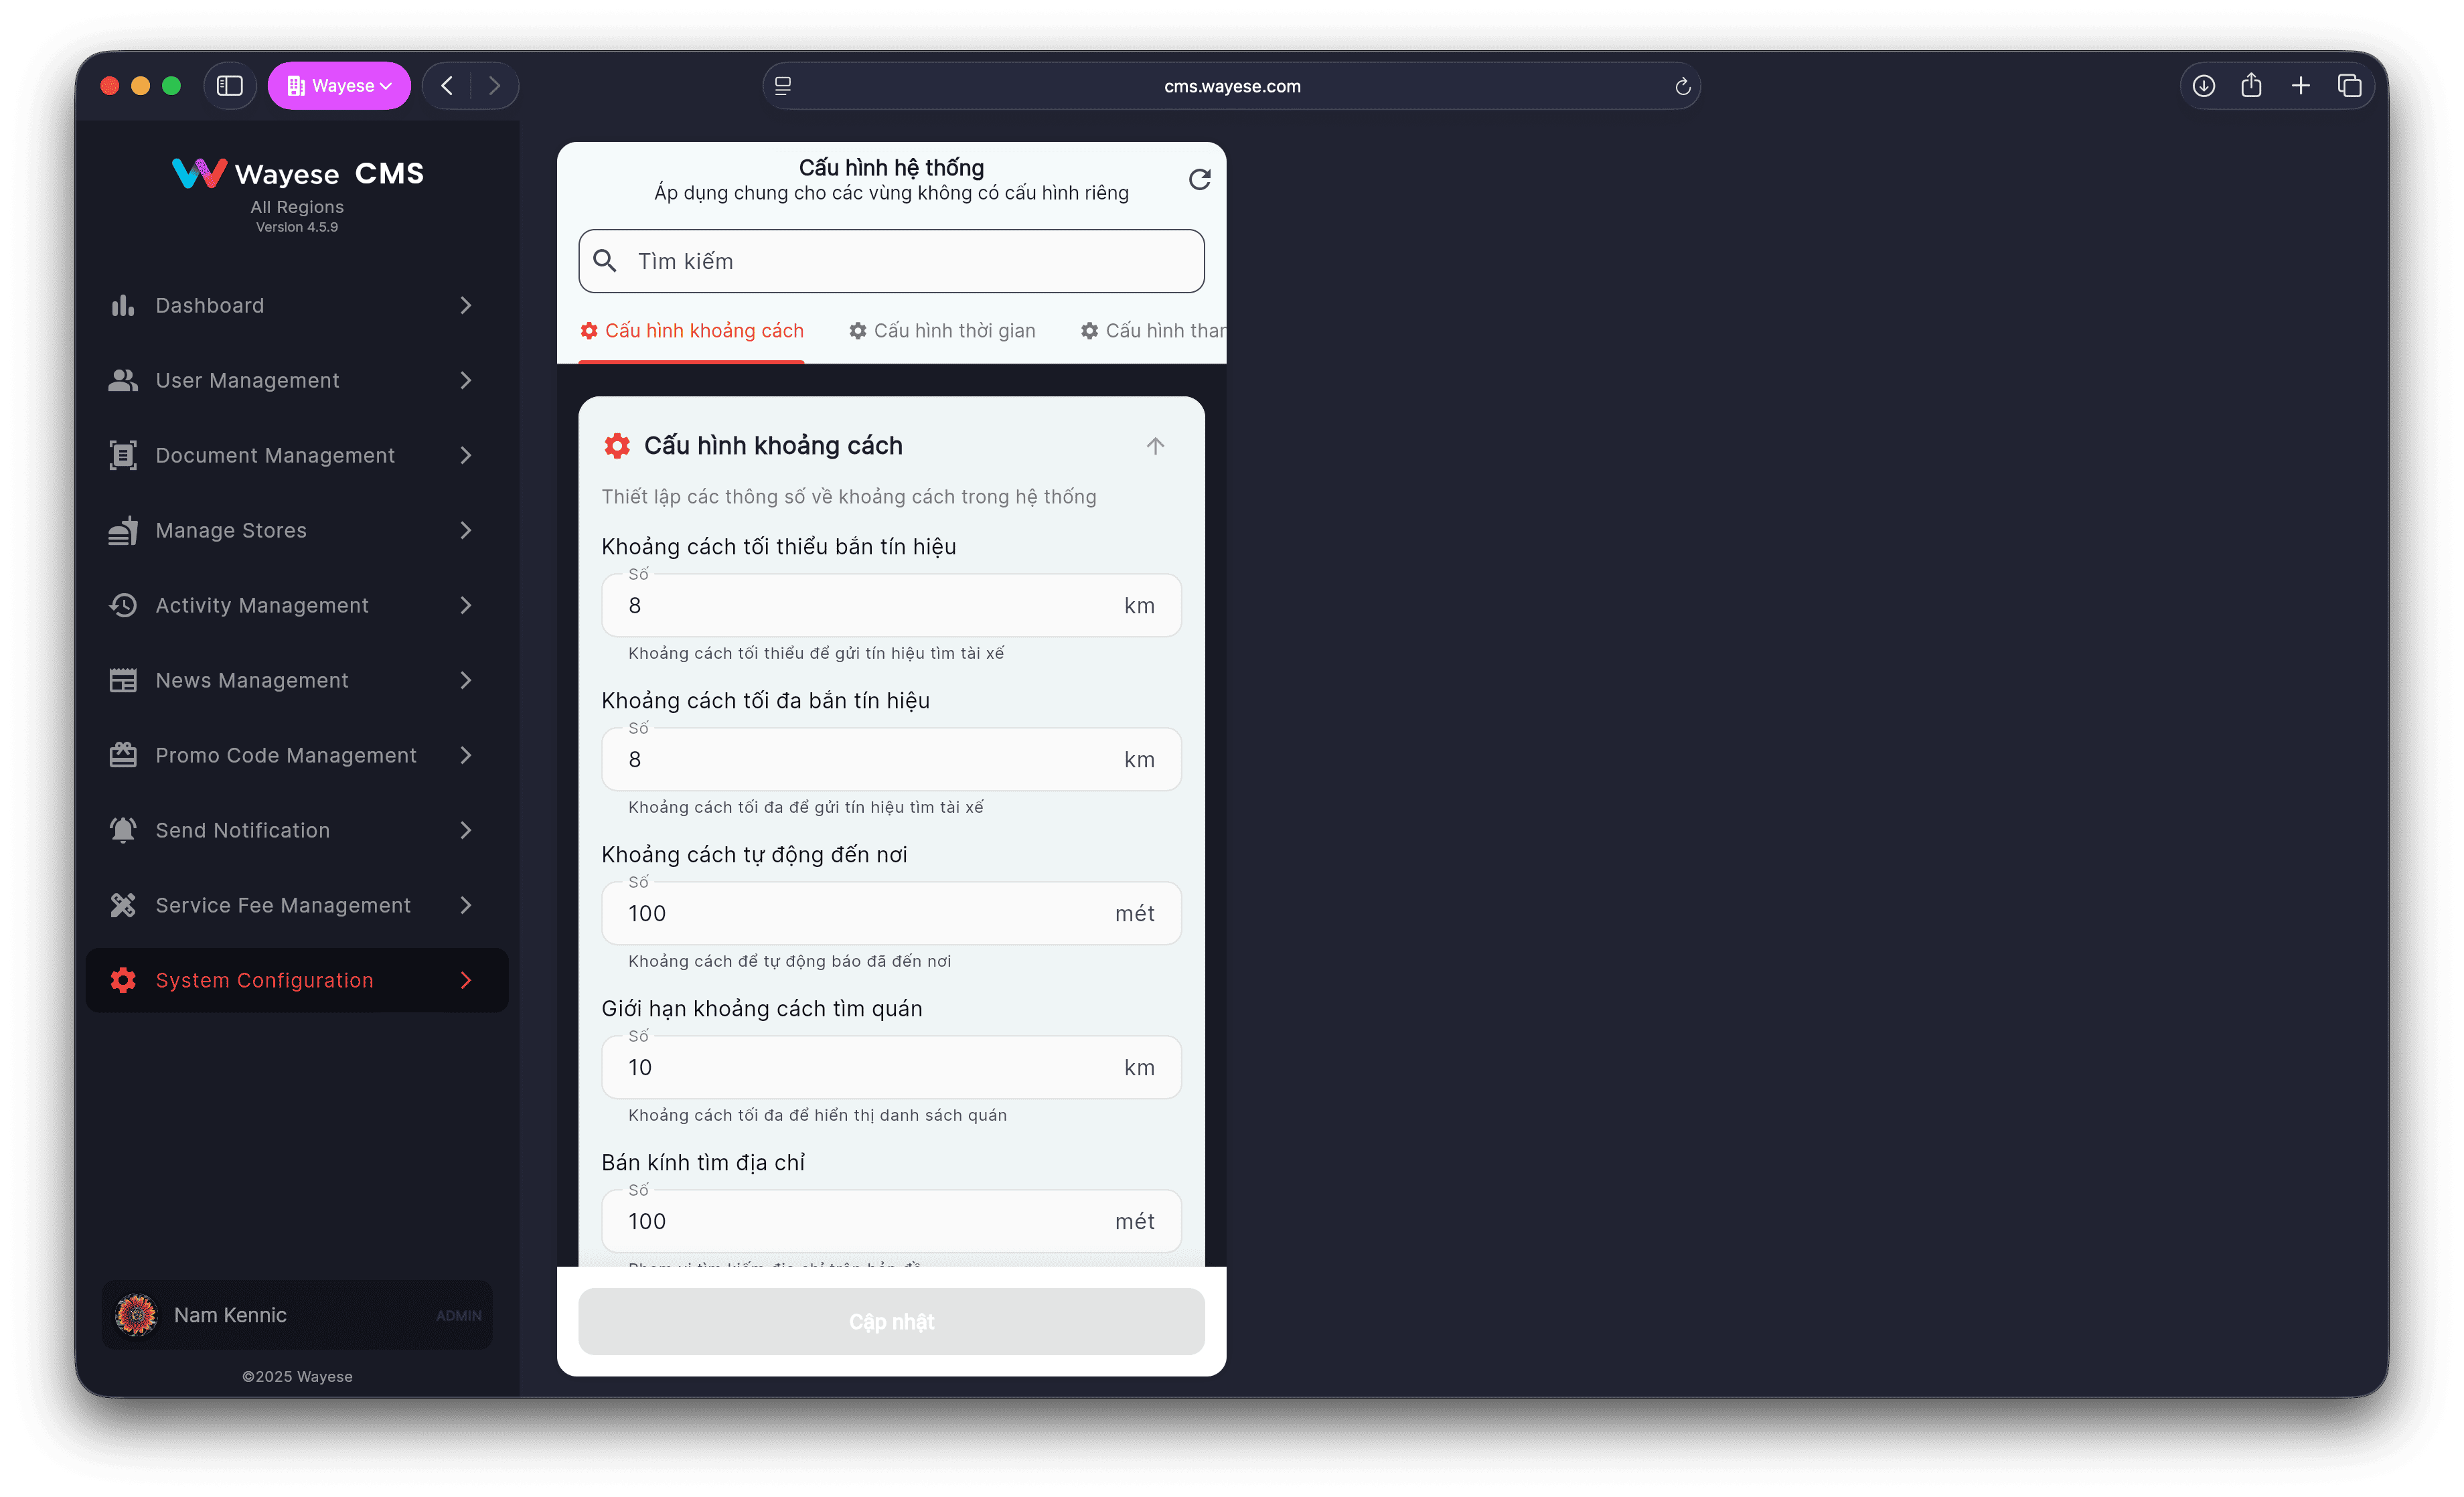Viewport: 2464px width, 1497px height.
Task: Click Nam Kennic user profile
Action: pyautogui.click(x=297, y=1315)
